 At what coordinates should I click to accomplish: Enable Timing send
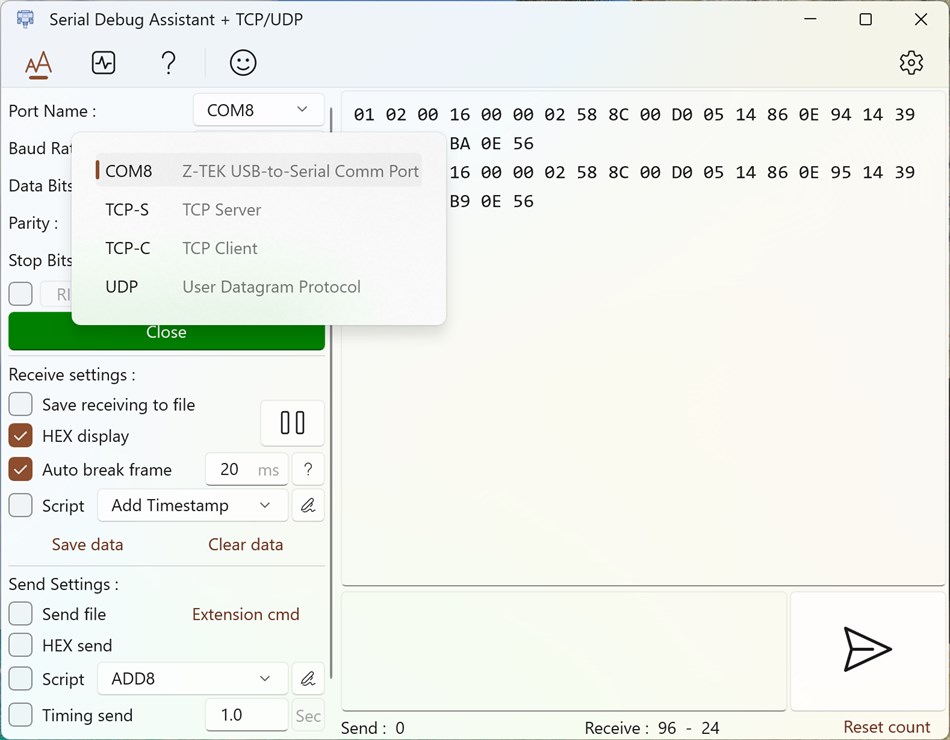[20, 715]
